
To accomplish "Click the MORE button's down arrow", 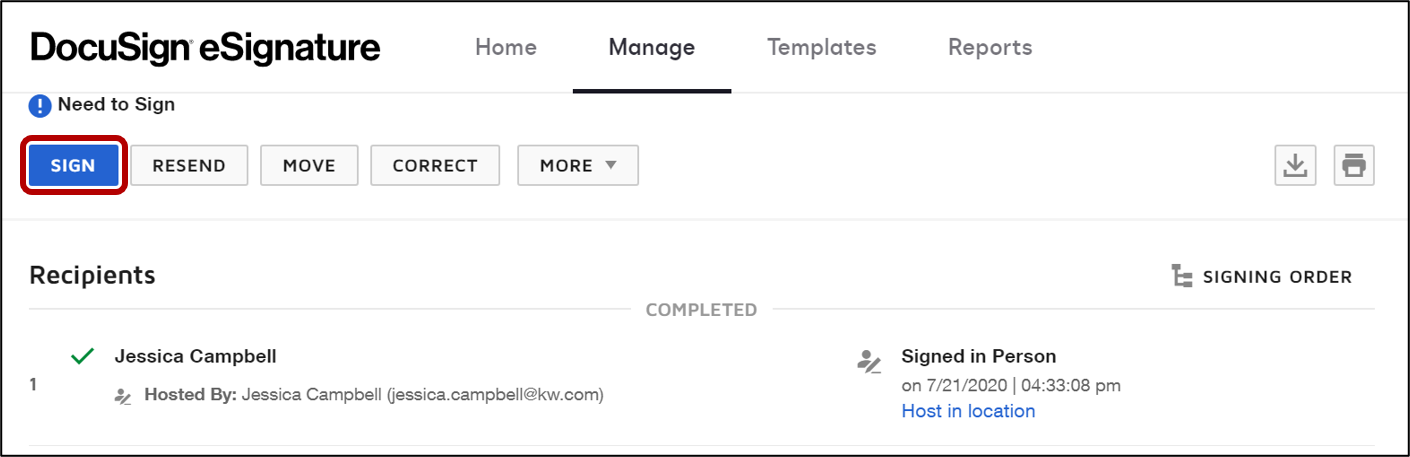I will click(611, 165).
